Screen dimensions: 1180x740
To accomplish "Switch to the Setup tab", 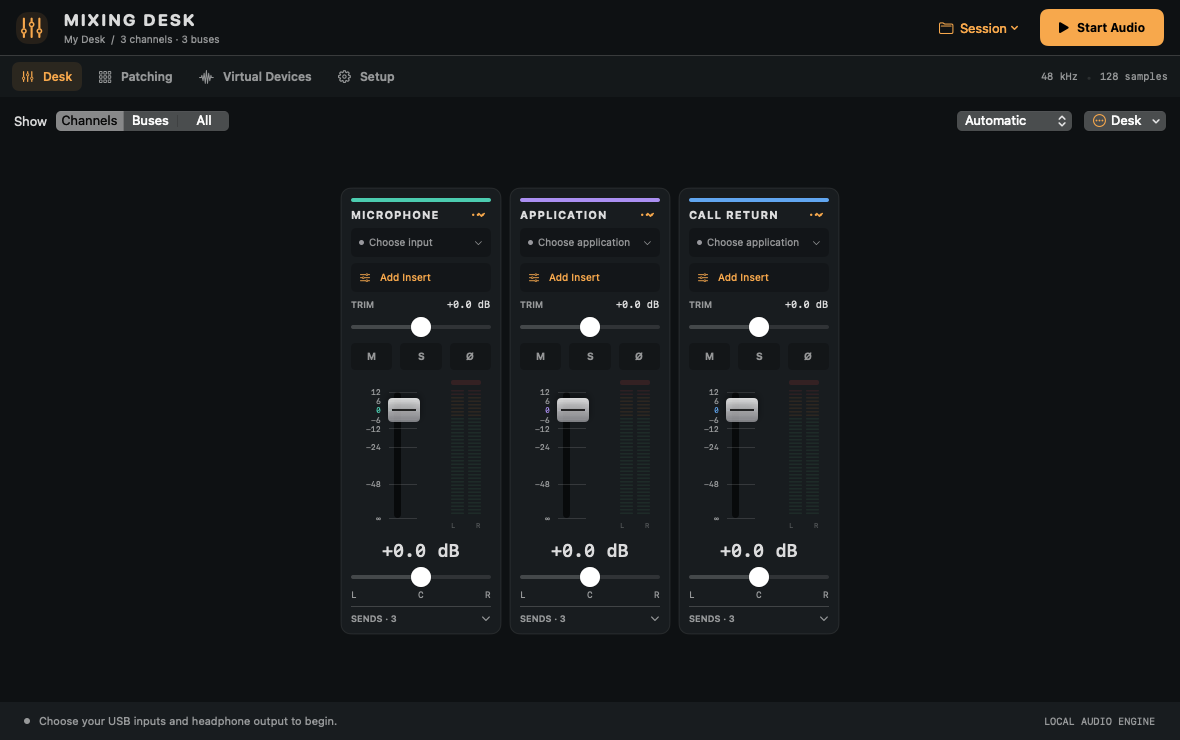I will [x=366, y=77].
